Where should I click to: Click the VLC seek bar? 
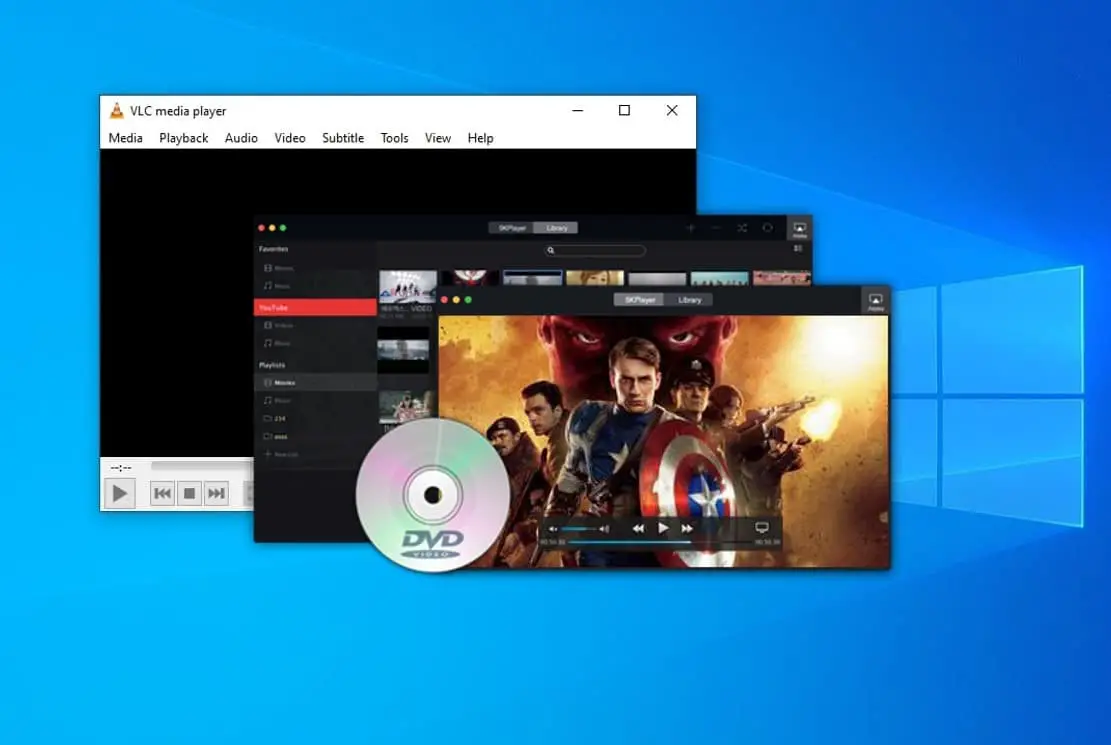202,466
